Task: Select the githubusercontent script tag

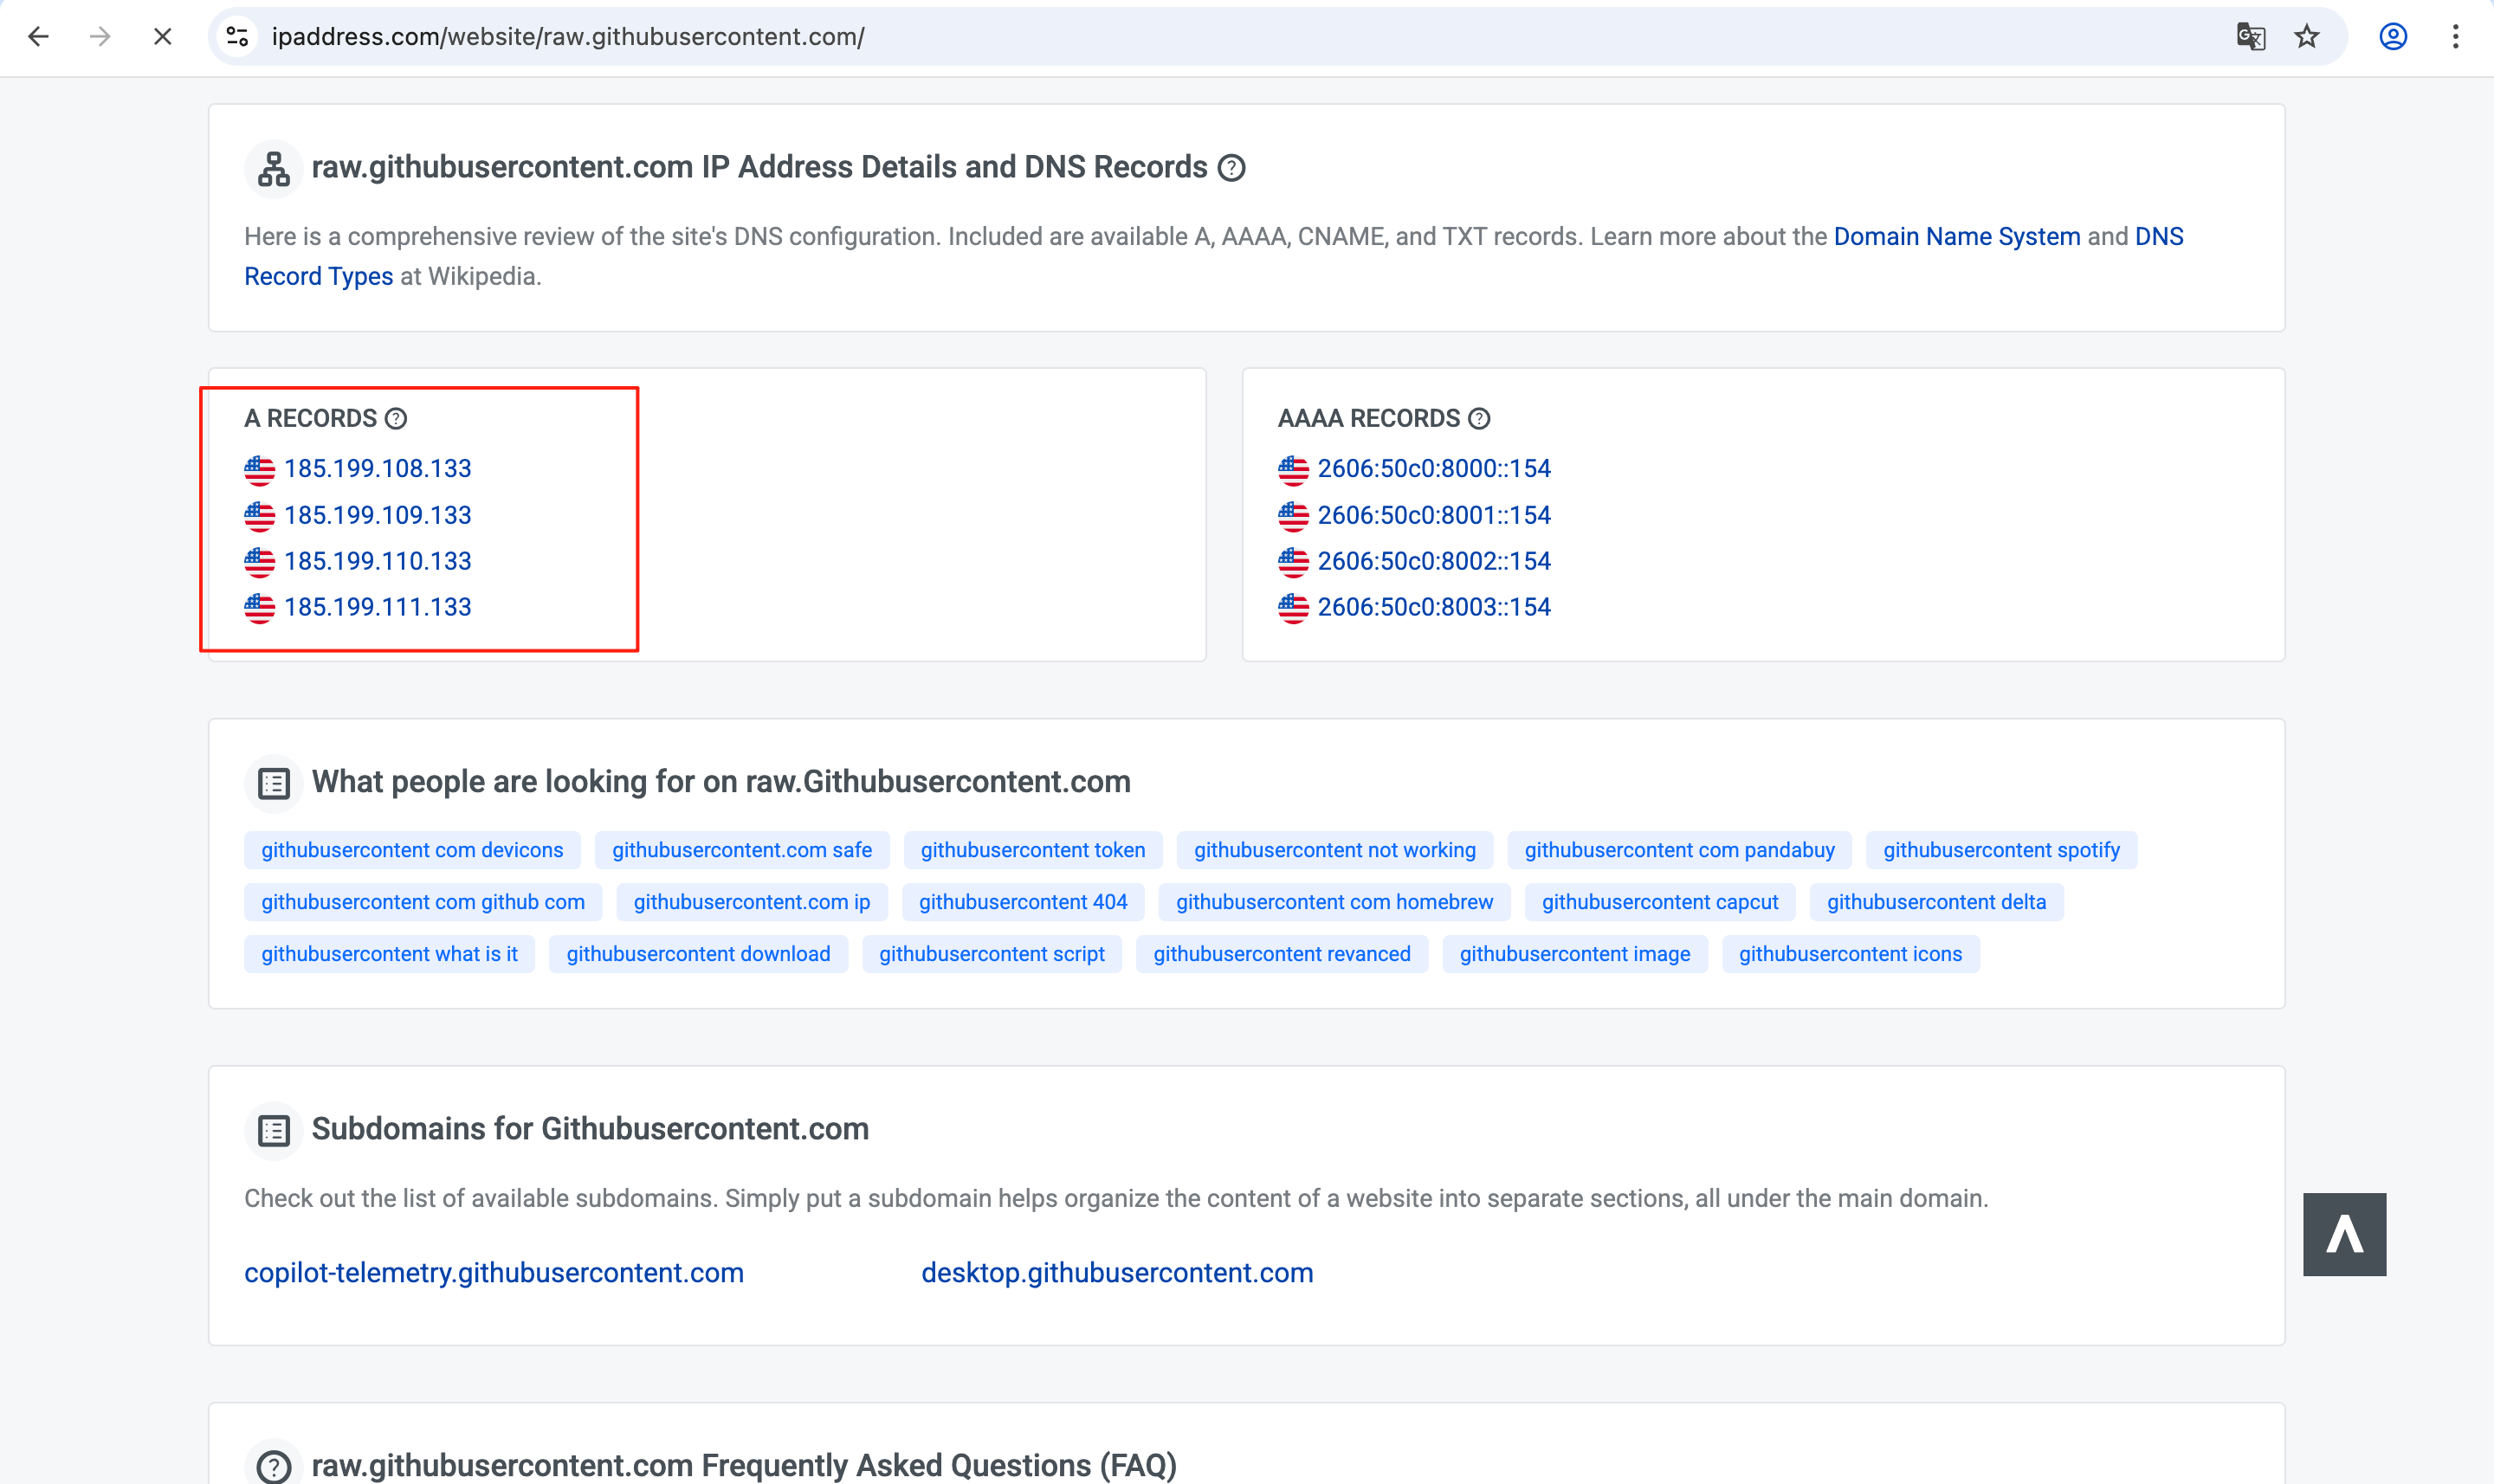Action: [x=991, y=954]
